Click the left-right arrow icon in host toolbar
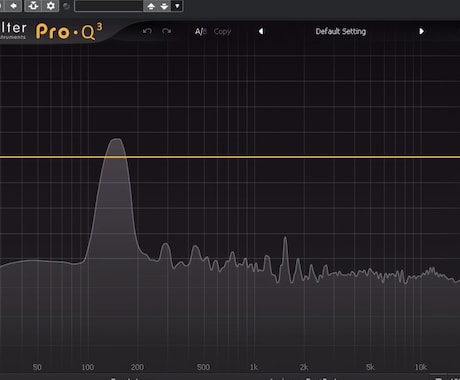Viewport: 460px width, 380px height. 14,5
